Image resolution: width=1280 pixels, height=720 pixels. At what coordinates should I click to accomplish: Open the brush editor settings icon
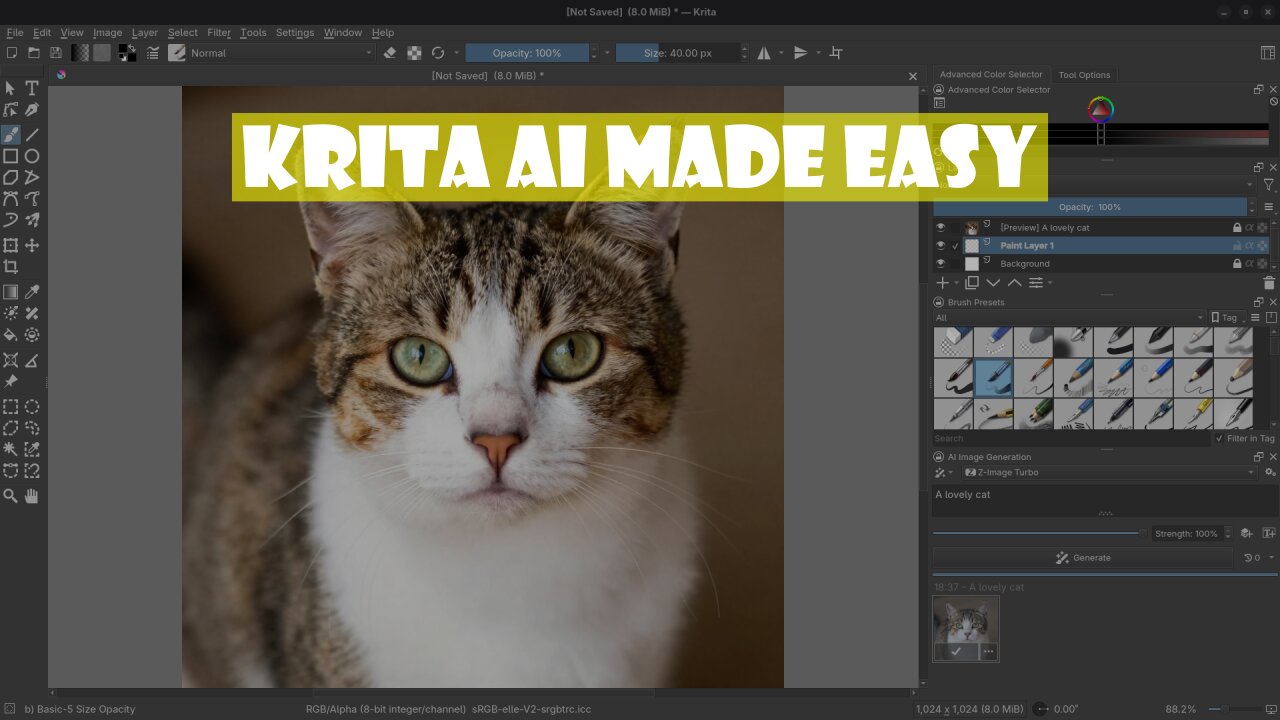(x=154, y=53)
